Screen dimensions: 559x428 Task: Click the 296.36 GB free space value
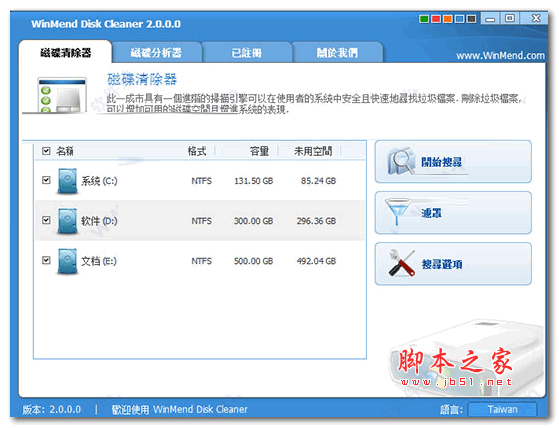coord(316,221)
